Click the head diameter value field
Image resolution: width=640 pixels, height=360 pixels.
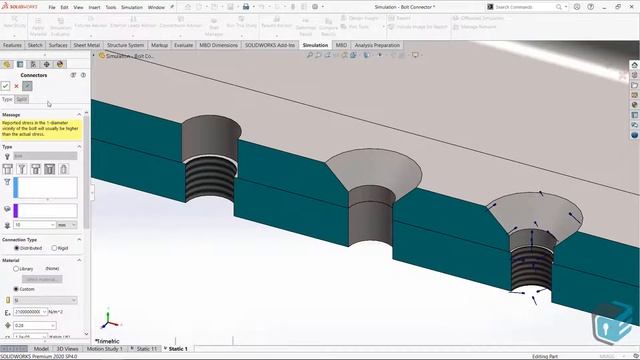pyautogui.click(x=32, y=225)
